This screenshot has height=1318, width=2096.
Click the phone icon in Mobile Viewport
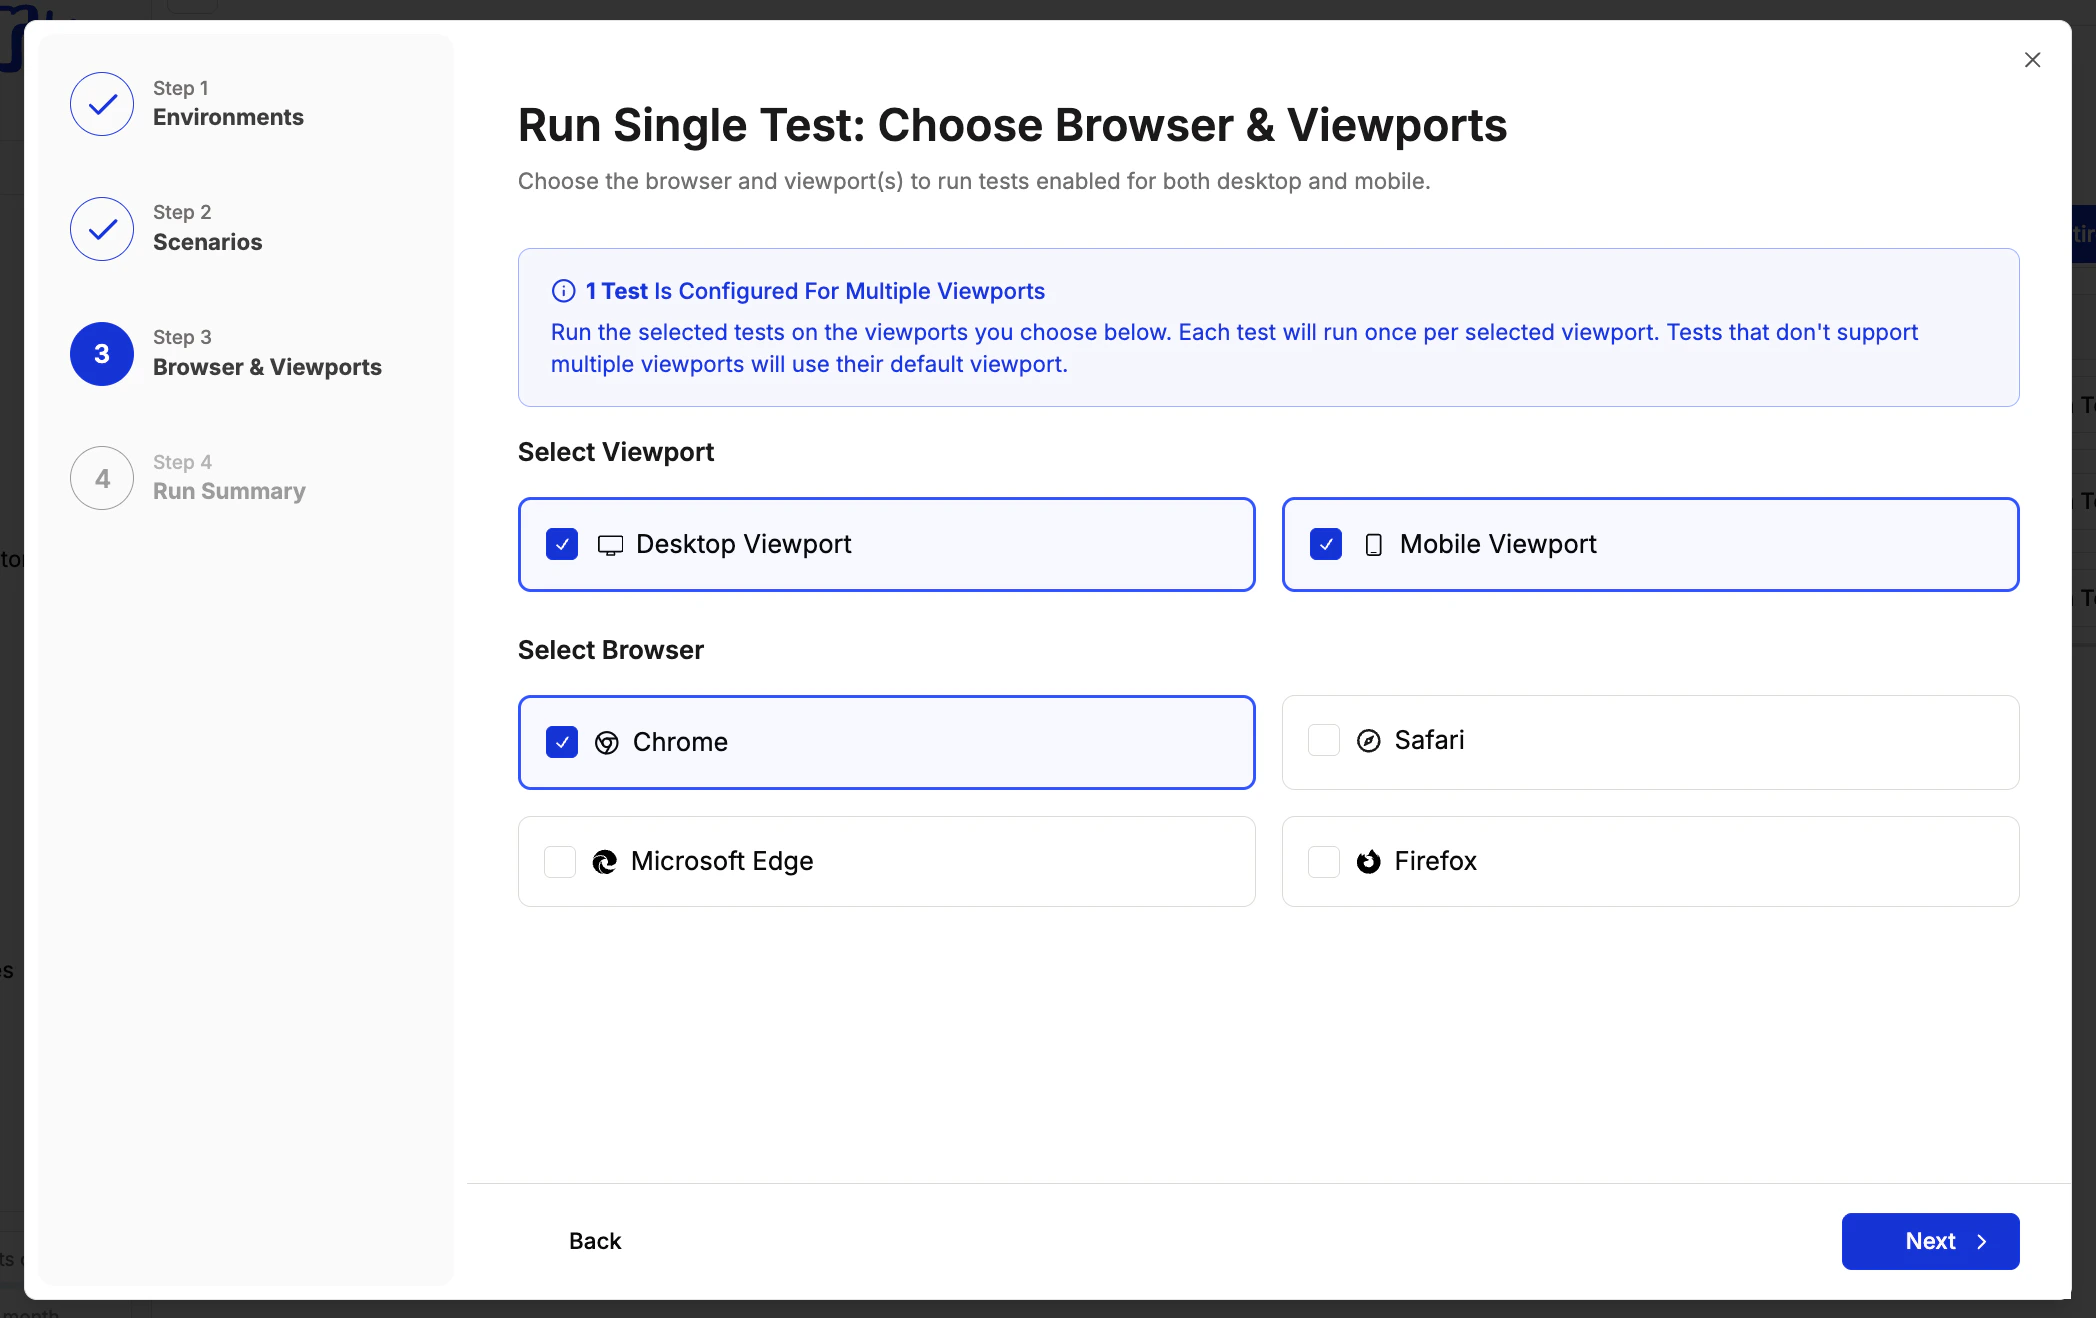(x=1374, y=545)
